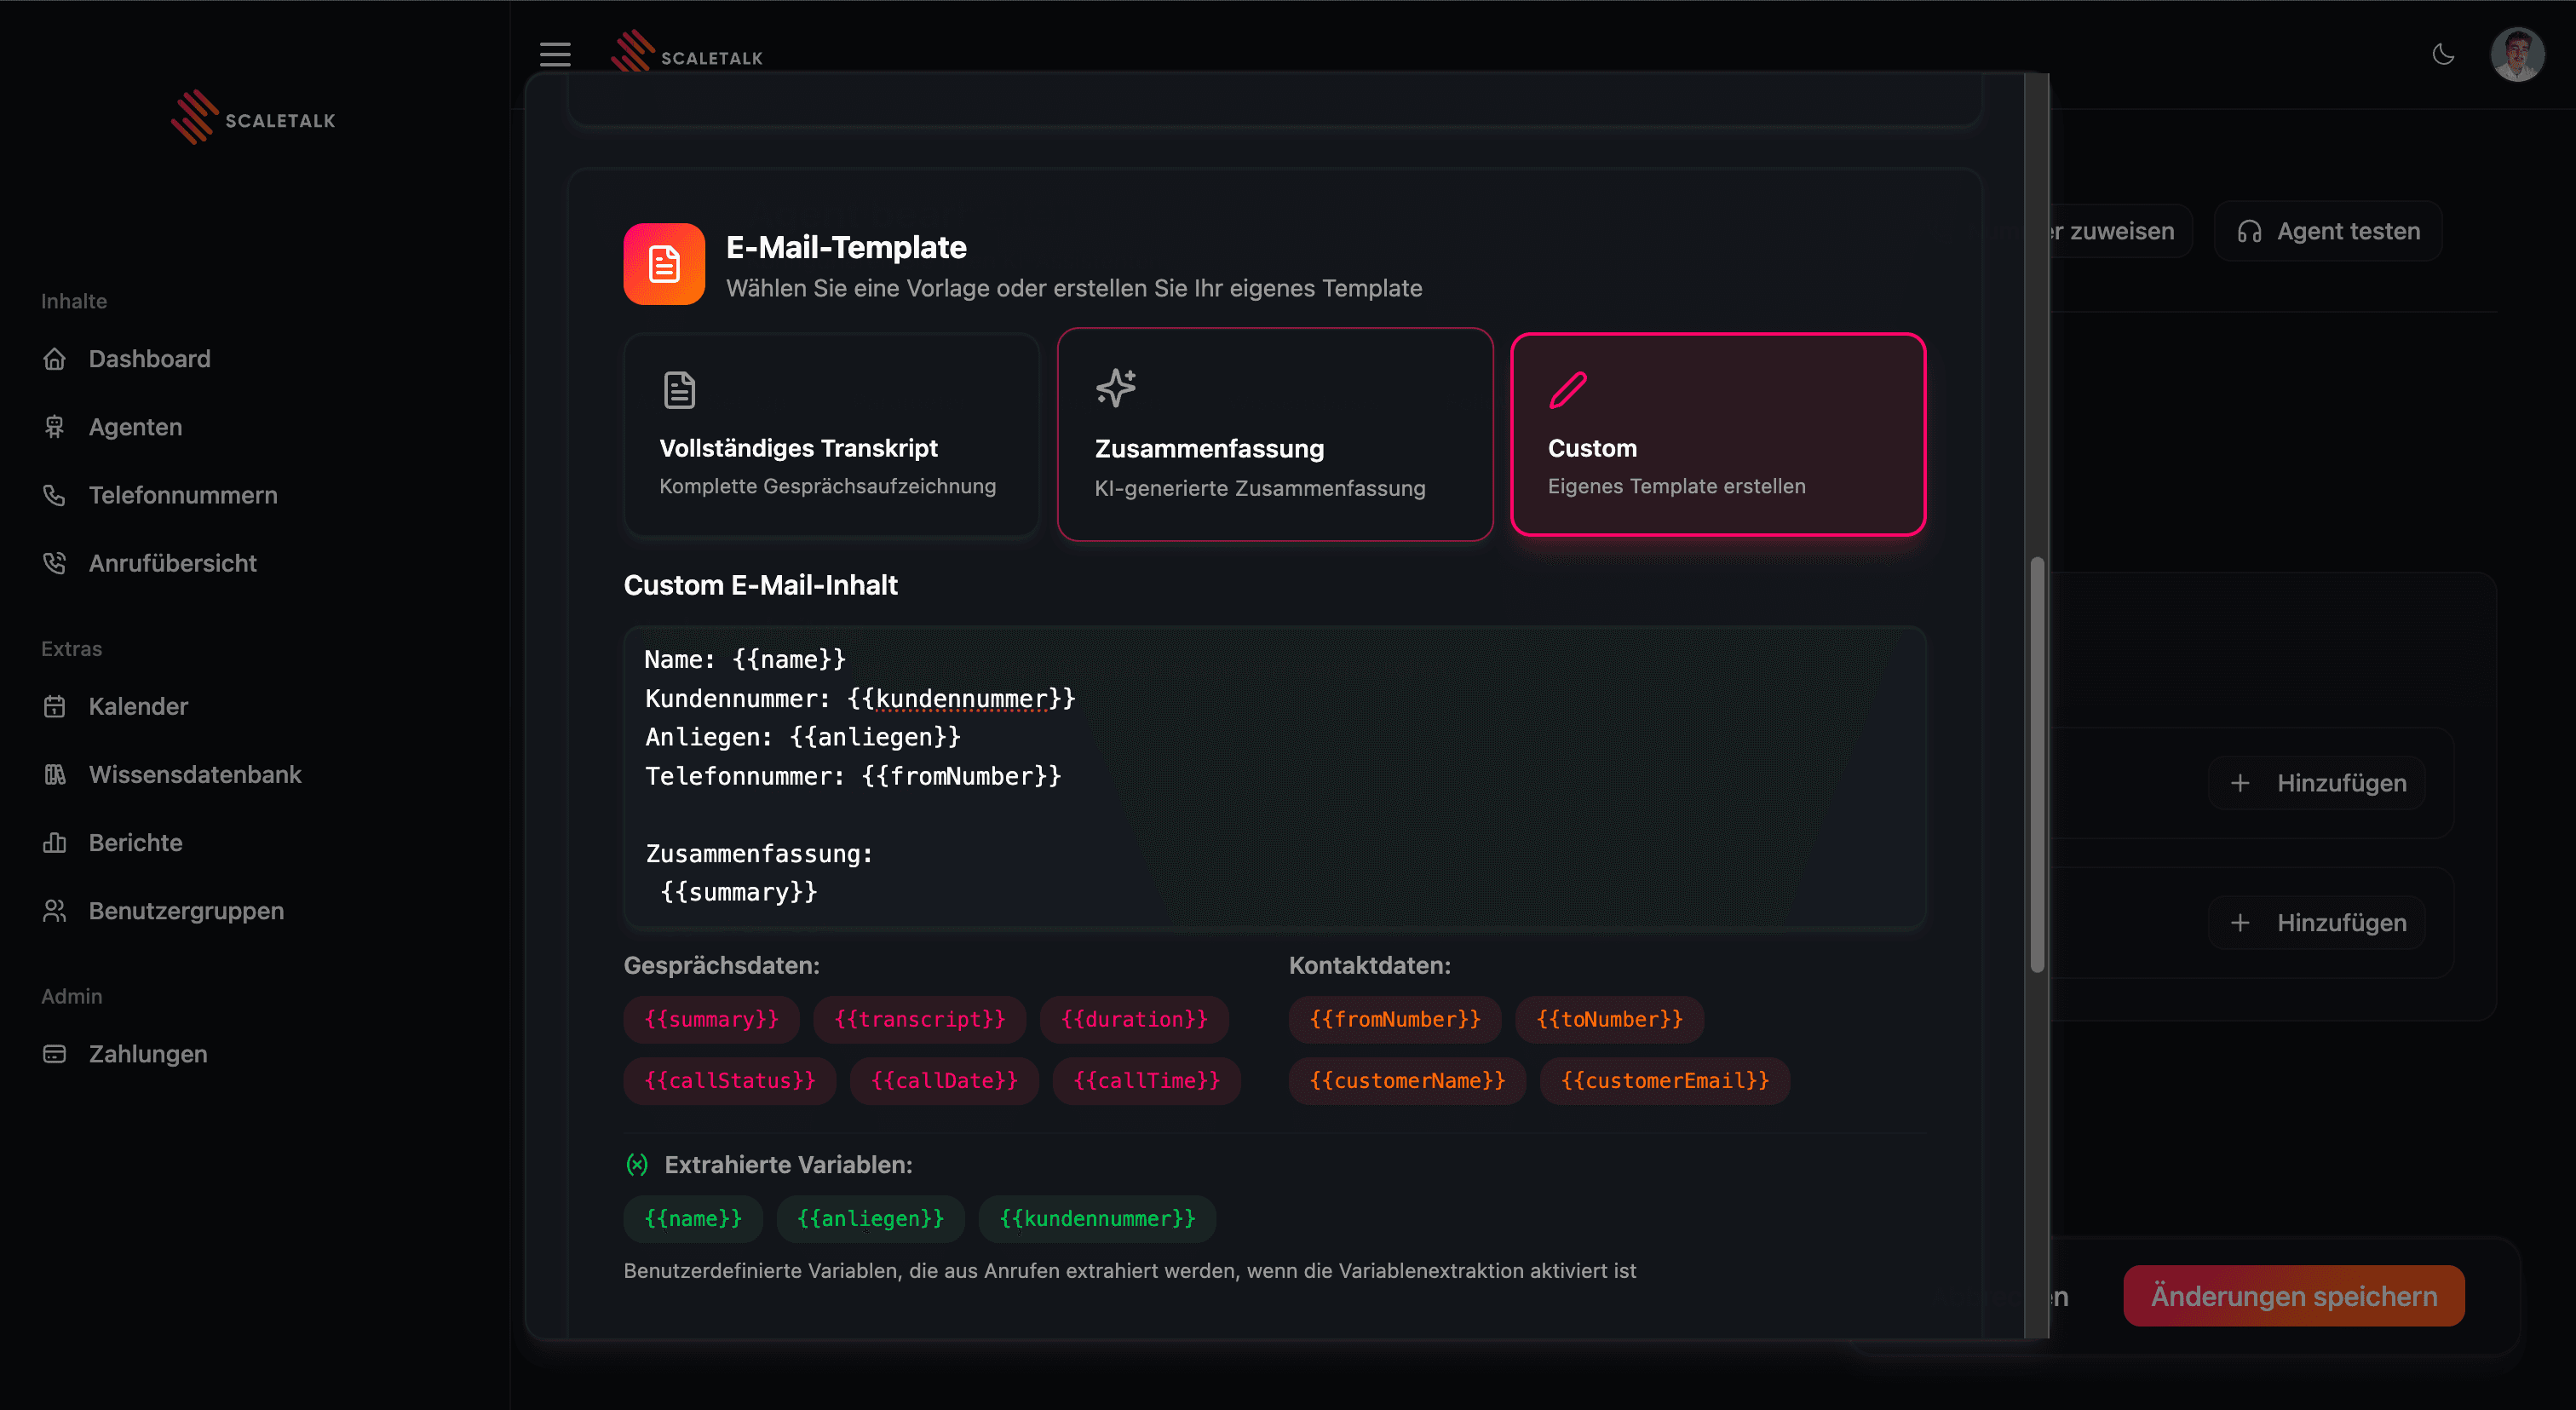Image resolution: width=2576 pixels, height=1410 pixels.
Task: Click the Agenten robot icon
Action: click(55, 427)
